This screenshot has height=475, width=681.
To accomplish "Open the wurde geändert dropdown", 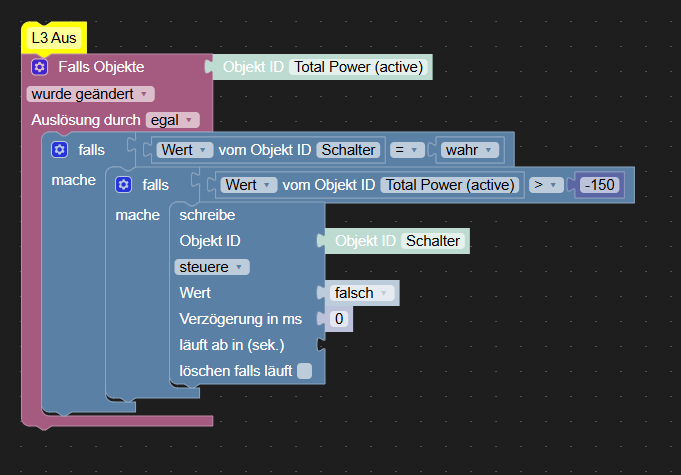I will (91, 94).
